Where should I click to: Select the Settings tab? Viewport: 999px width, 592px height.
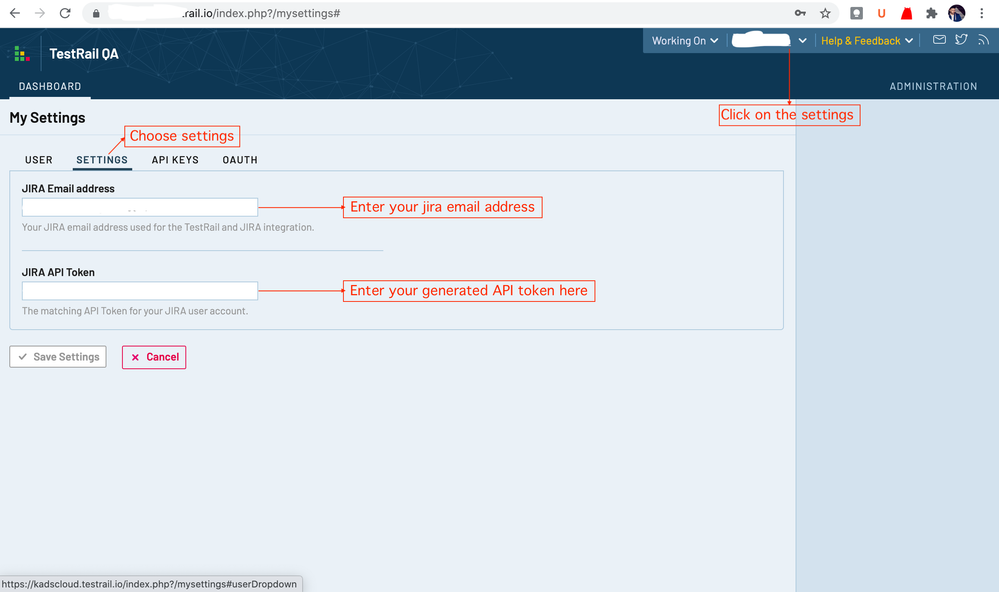click(x=102, y=160)
